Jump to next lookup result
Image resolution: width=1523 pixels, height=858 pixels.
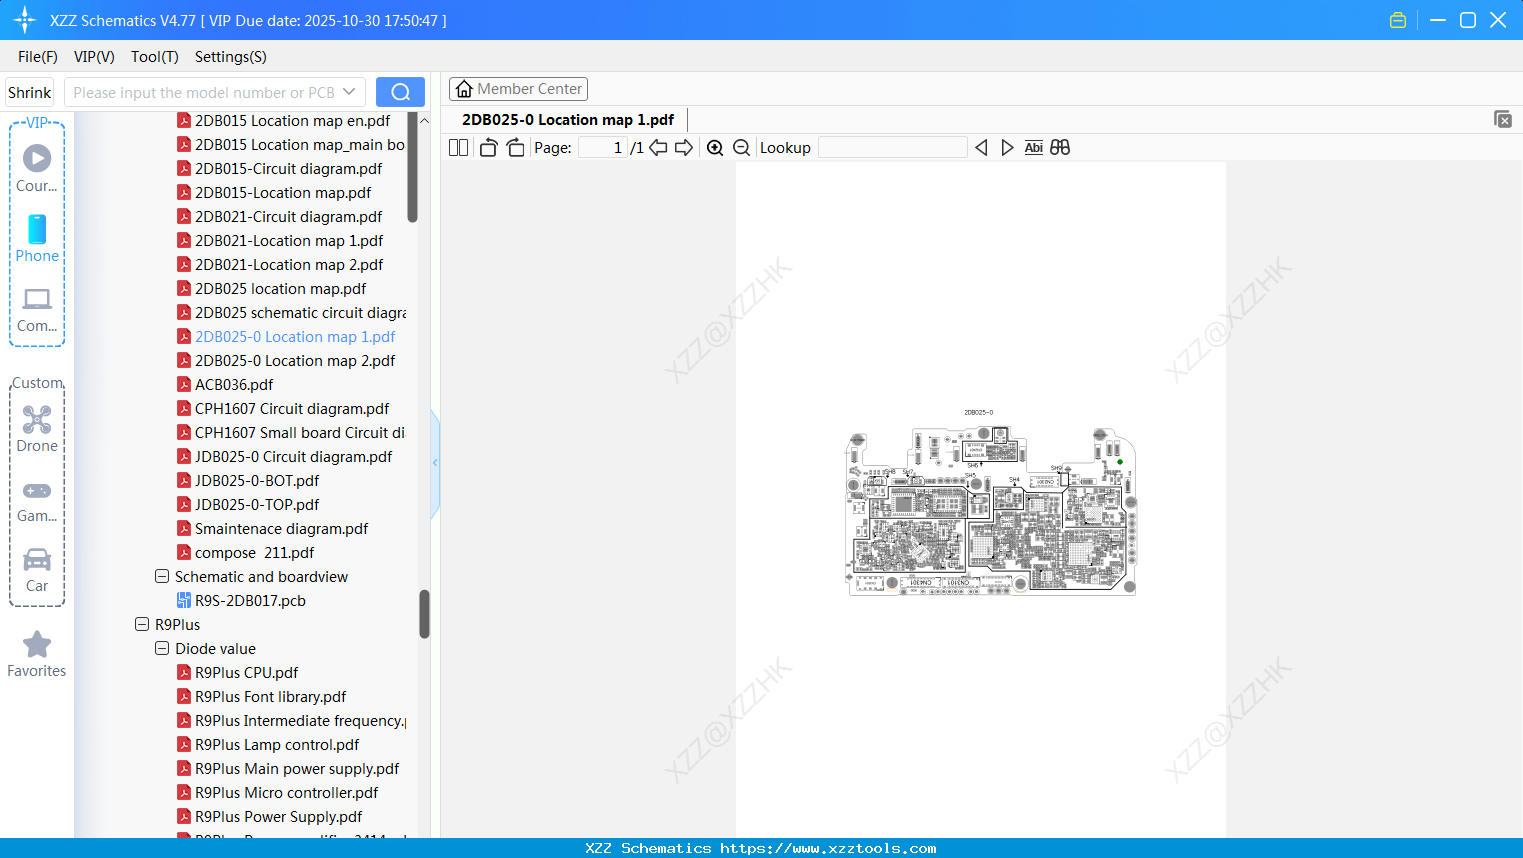click(x=1007, y=148)
